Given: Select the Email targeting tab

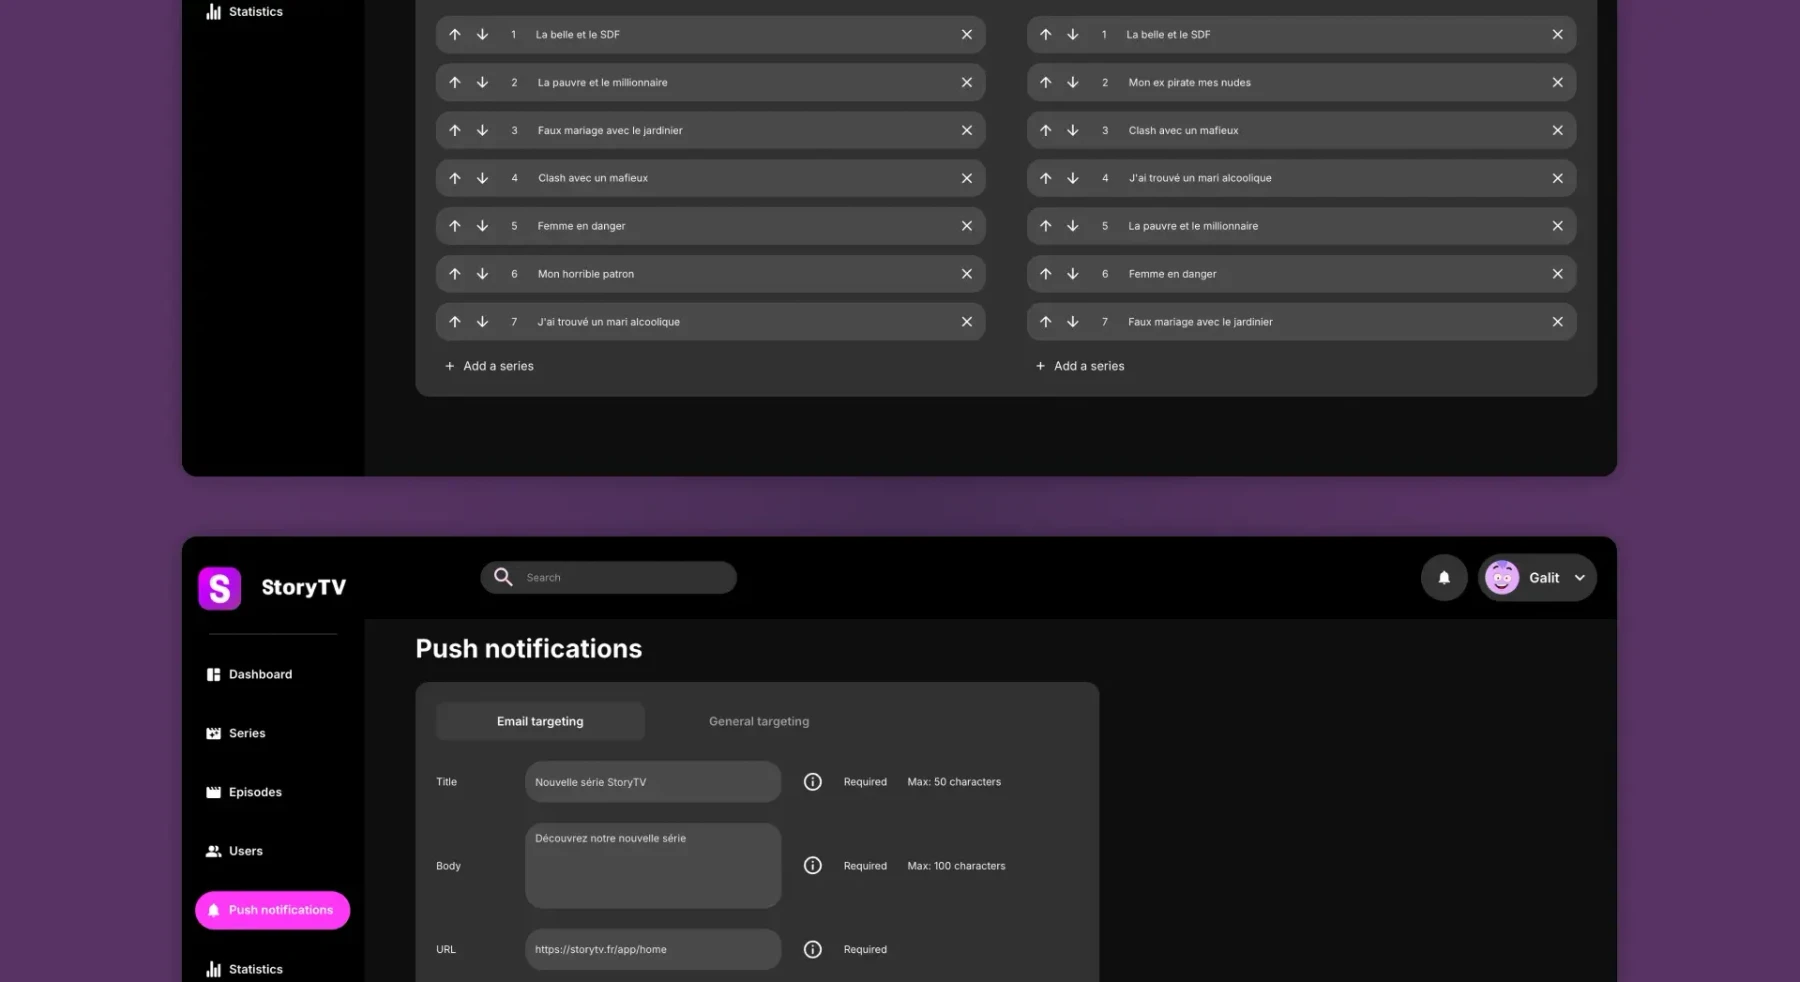Looking at the screenshot, I should [540, 721].
